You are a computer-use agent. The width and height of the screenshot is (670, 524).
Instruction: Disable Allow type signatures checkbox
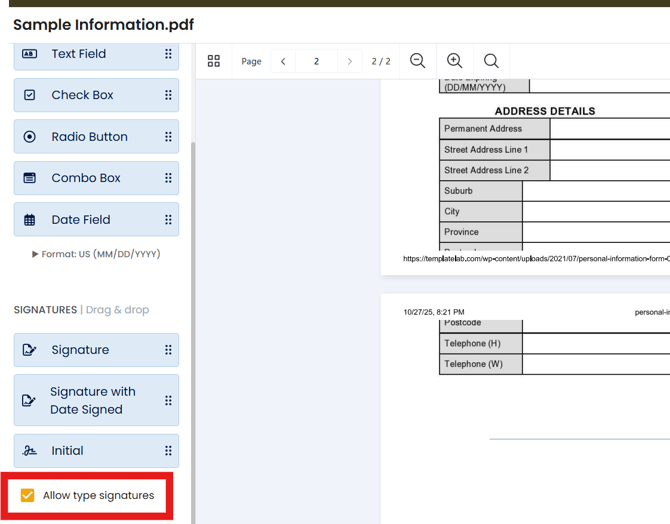28,495
